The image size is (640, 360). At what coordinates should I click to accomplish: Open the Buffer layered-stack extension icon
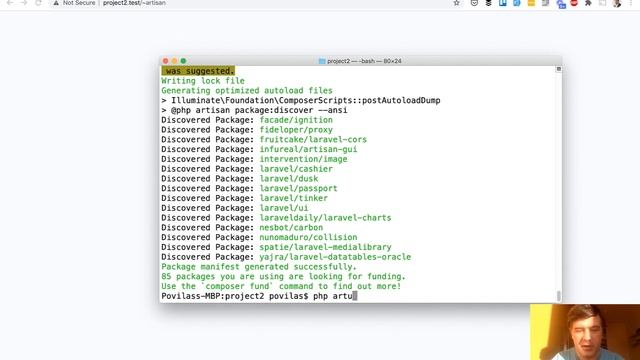point(488,3)
